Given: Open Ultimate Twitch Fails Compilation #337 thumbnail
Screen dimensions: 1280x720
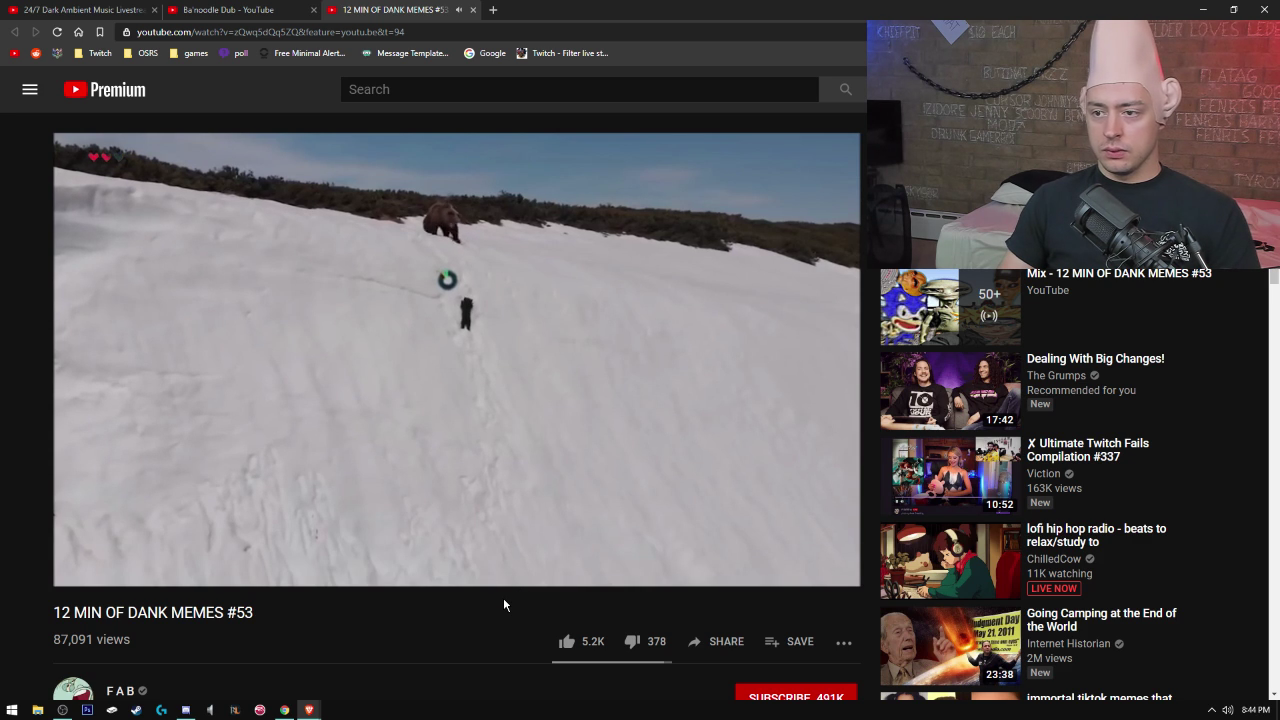Looking at the screenshot, I should point(950,476).
